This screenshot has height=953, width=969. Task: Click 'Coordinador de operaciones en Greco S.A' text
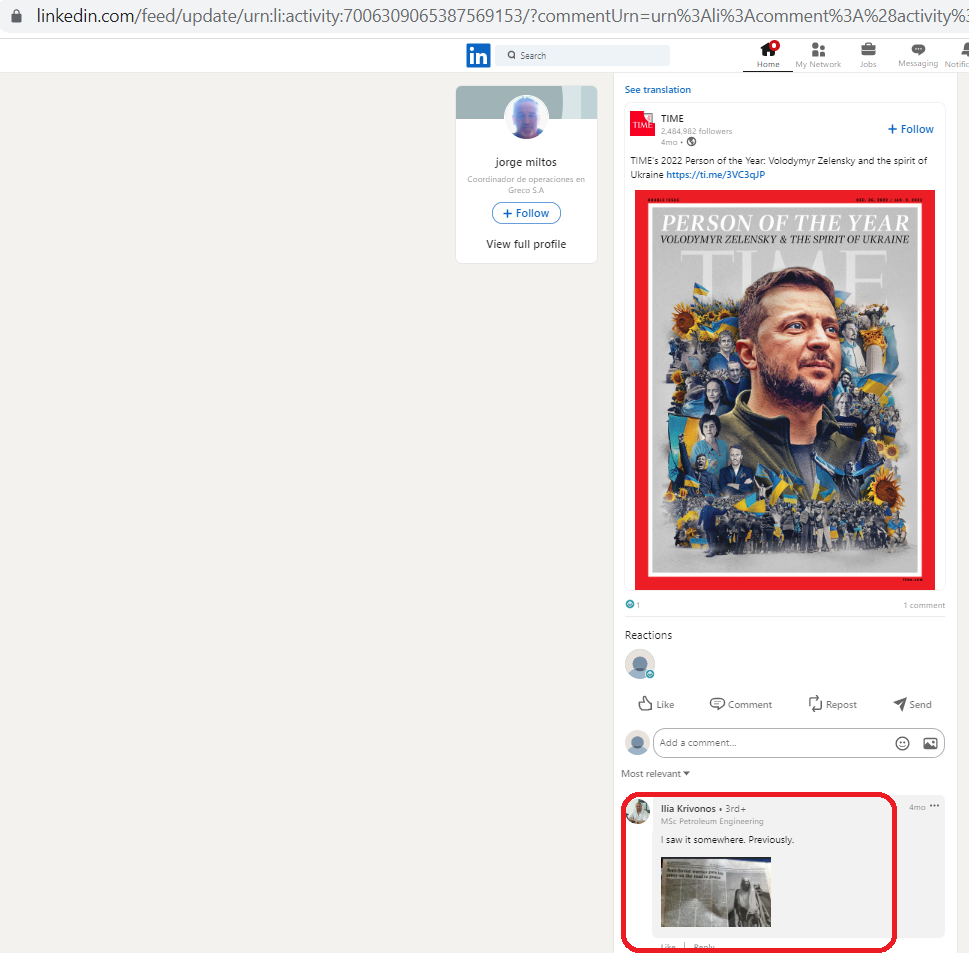click(526, 185)
